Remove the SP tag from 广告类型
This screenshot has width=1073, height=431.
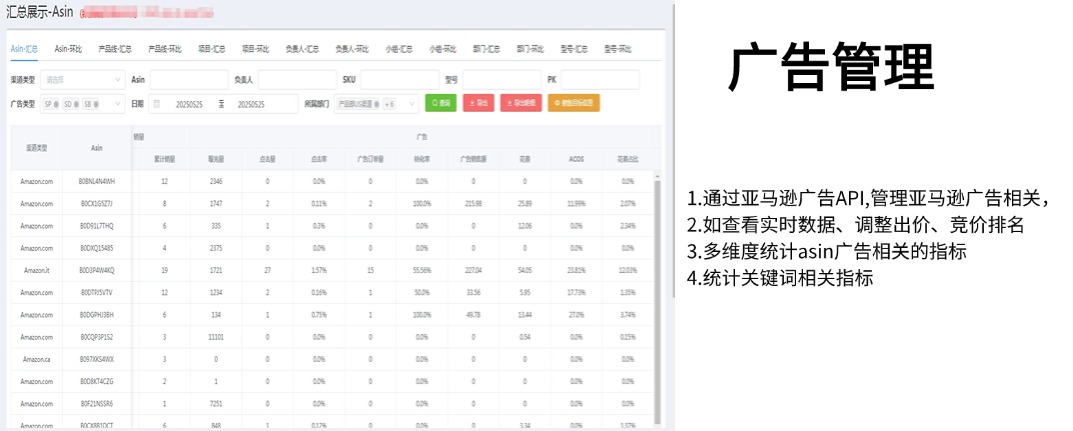[x=56, y=104]
